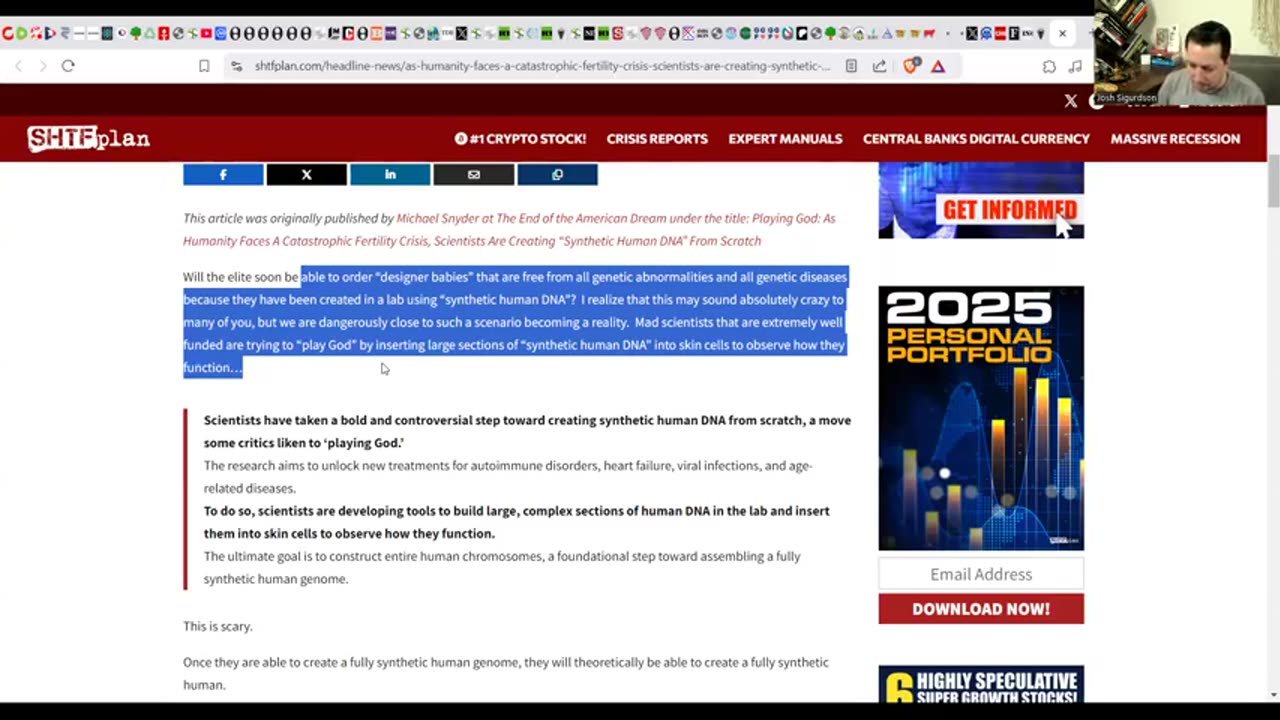This screenshot has height=720, width=1280.
Task: Open the extensions puzzle icon
Action: (x=1049, y=66)
